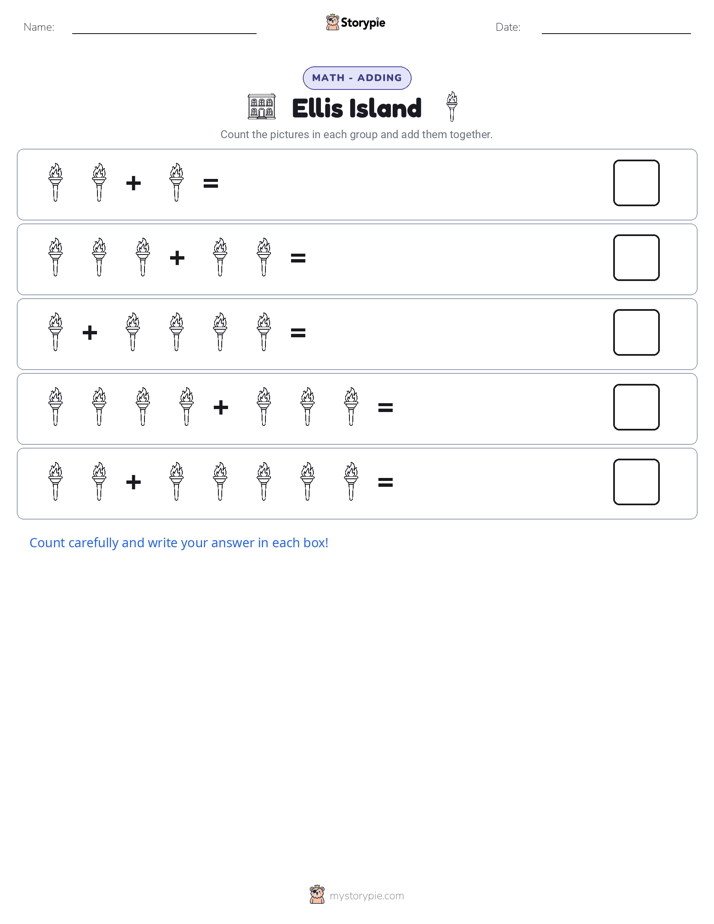Click the single torch before the plus in row three
Screen dimensions: 714x924
[55, 332]
